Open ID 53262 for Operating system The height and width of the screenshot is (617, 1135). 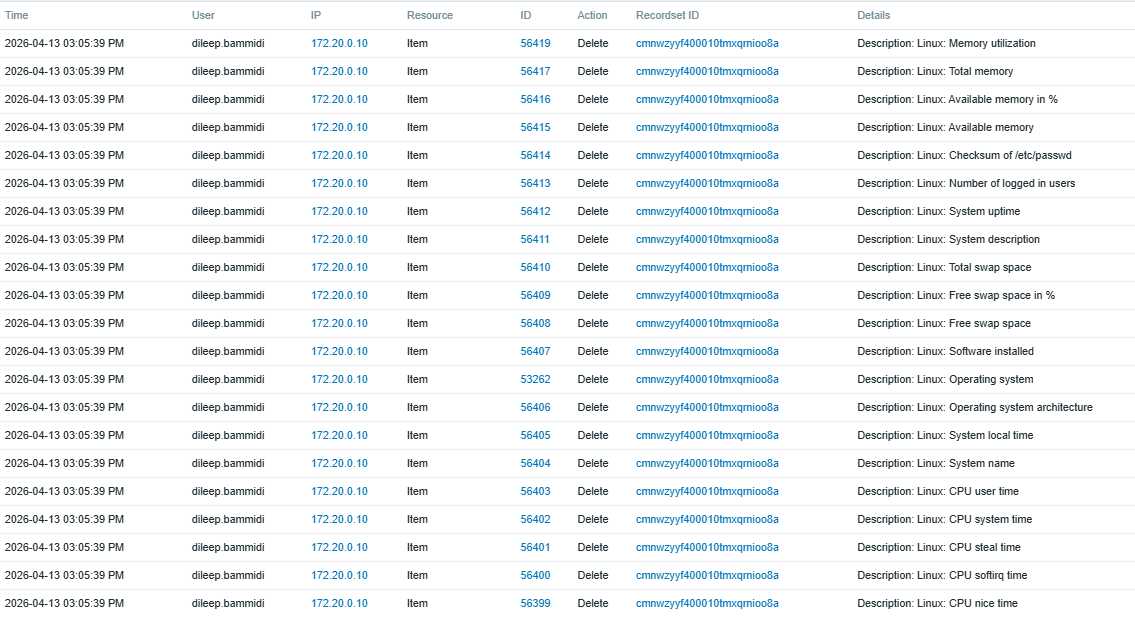pos(535,380)
